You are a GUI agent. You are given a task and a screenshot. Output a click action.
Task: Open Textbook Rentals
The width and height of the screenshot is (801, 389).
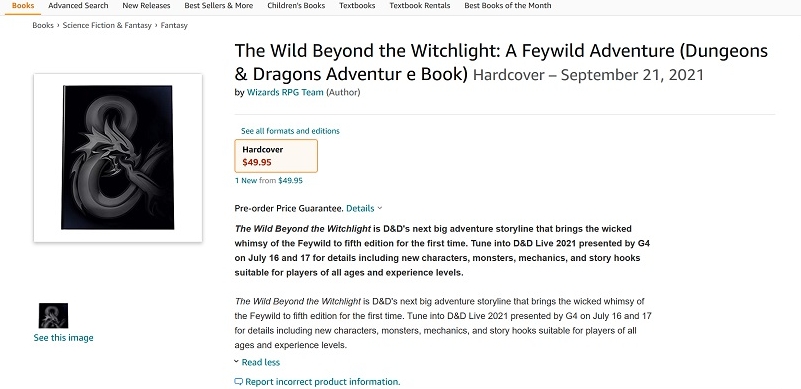coord(420,6)
